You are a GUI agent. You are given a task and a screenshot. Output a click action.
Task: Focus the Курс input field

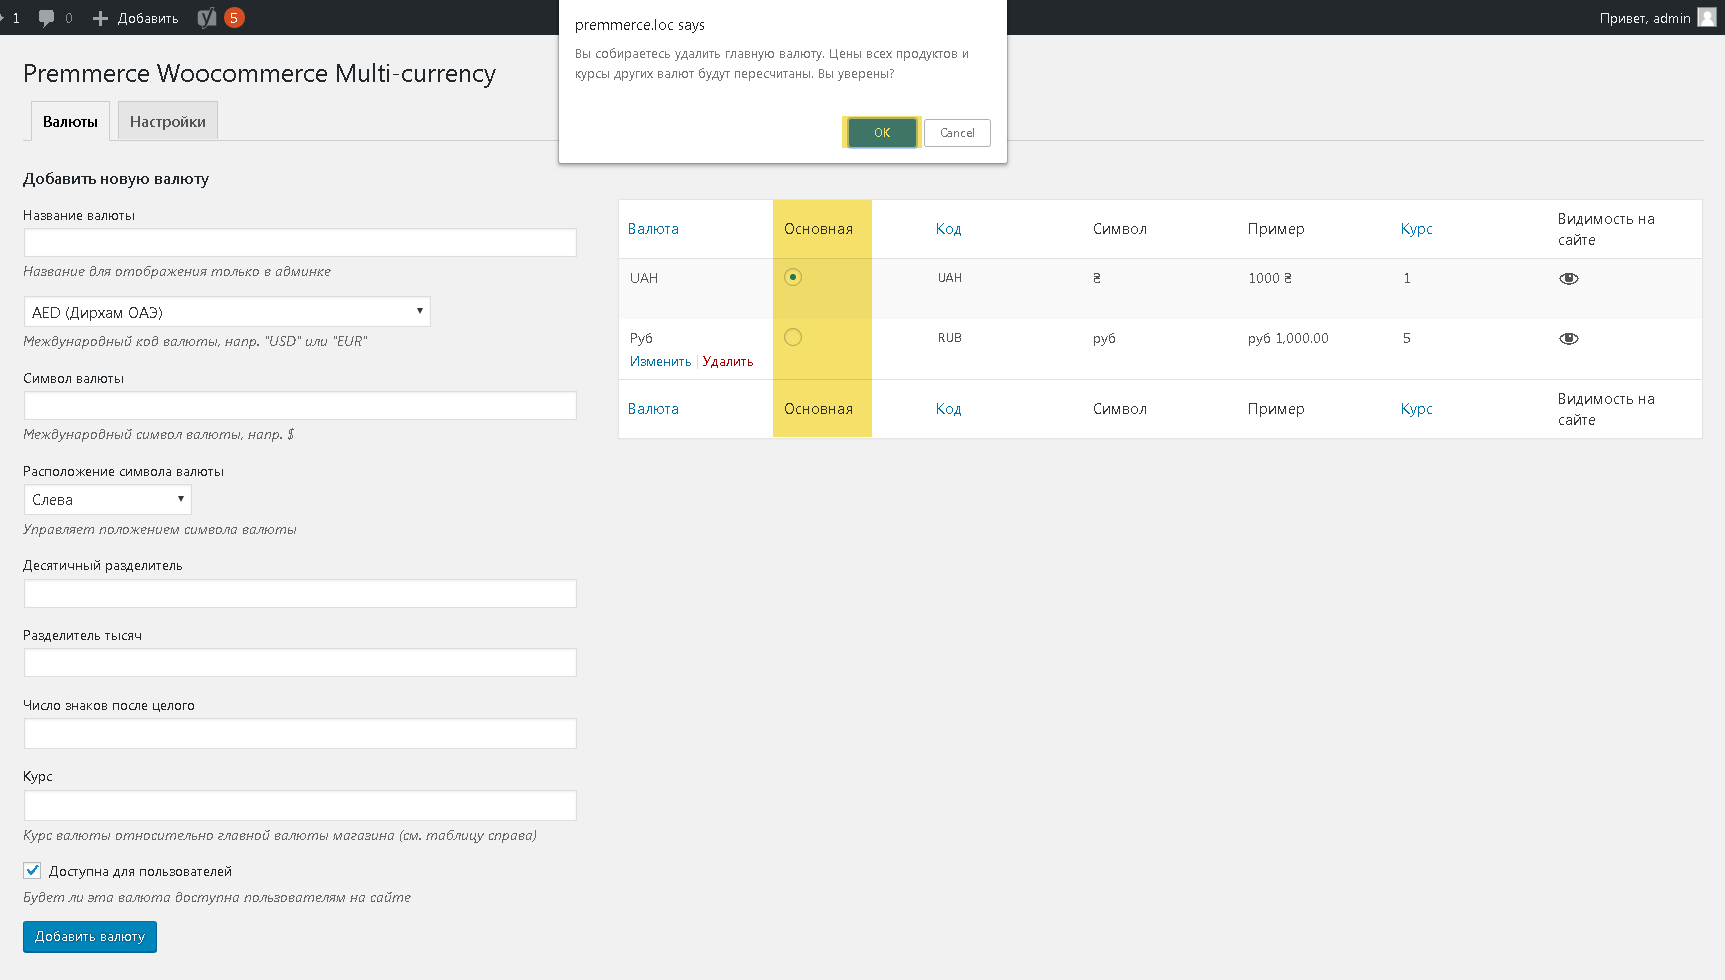(x=300, y=805)
